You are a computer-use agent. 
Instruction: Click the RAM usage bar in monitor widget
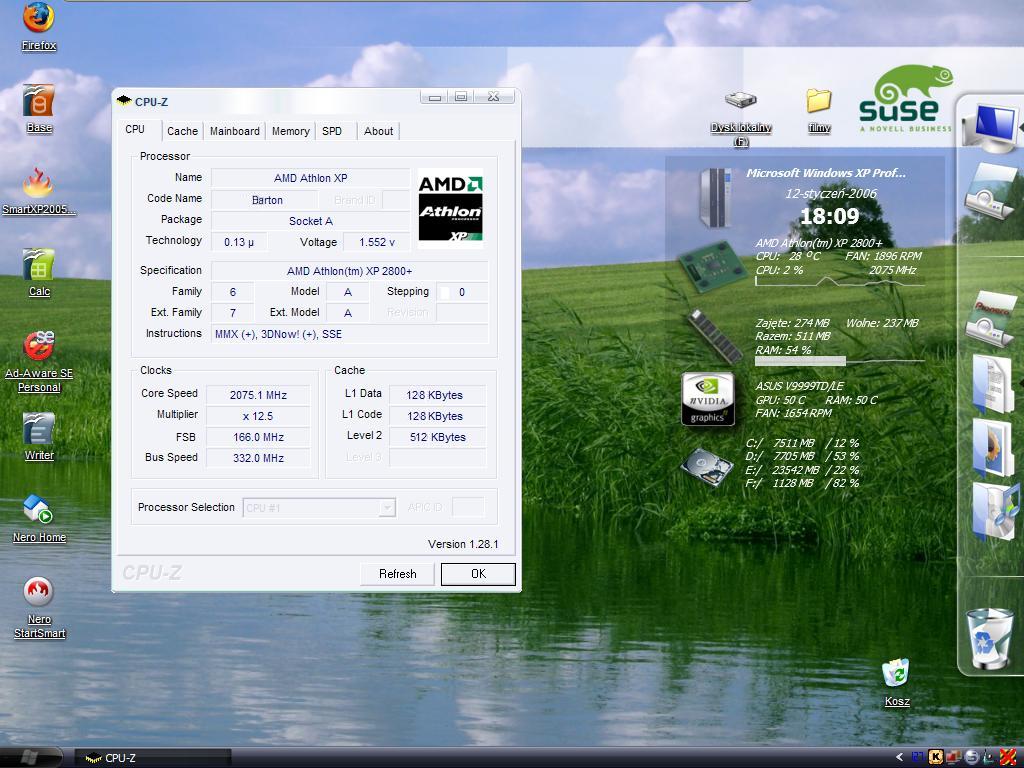pos(840,360)
